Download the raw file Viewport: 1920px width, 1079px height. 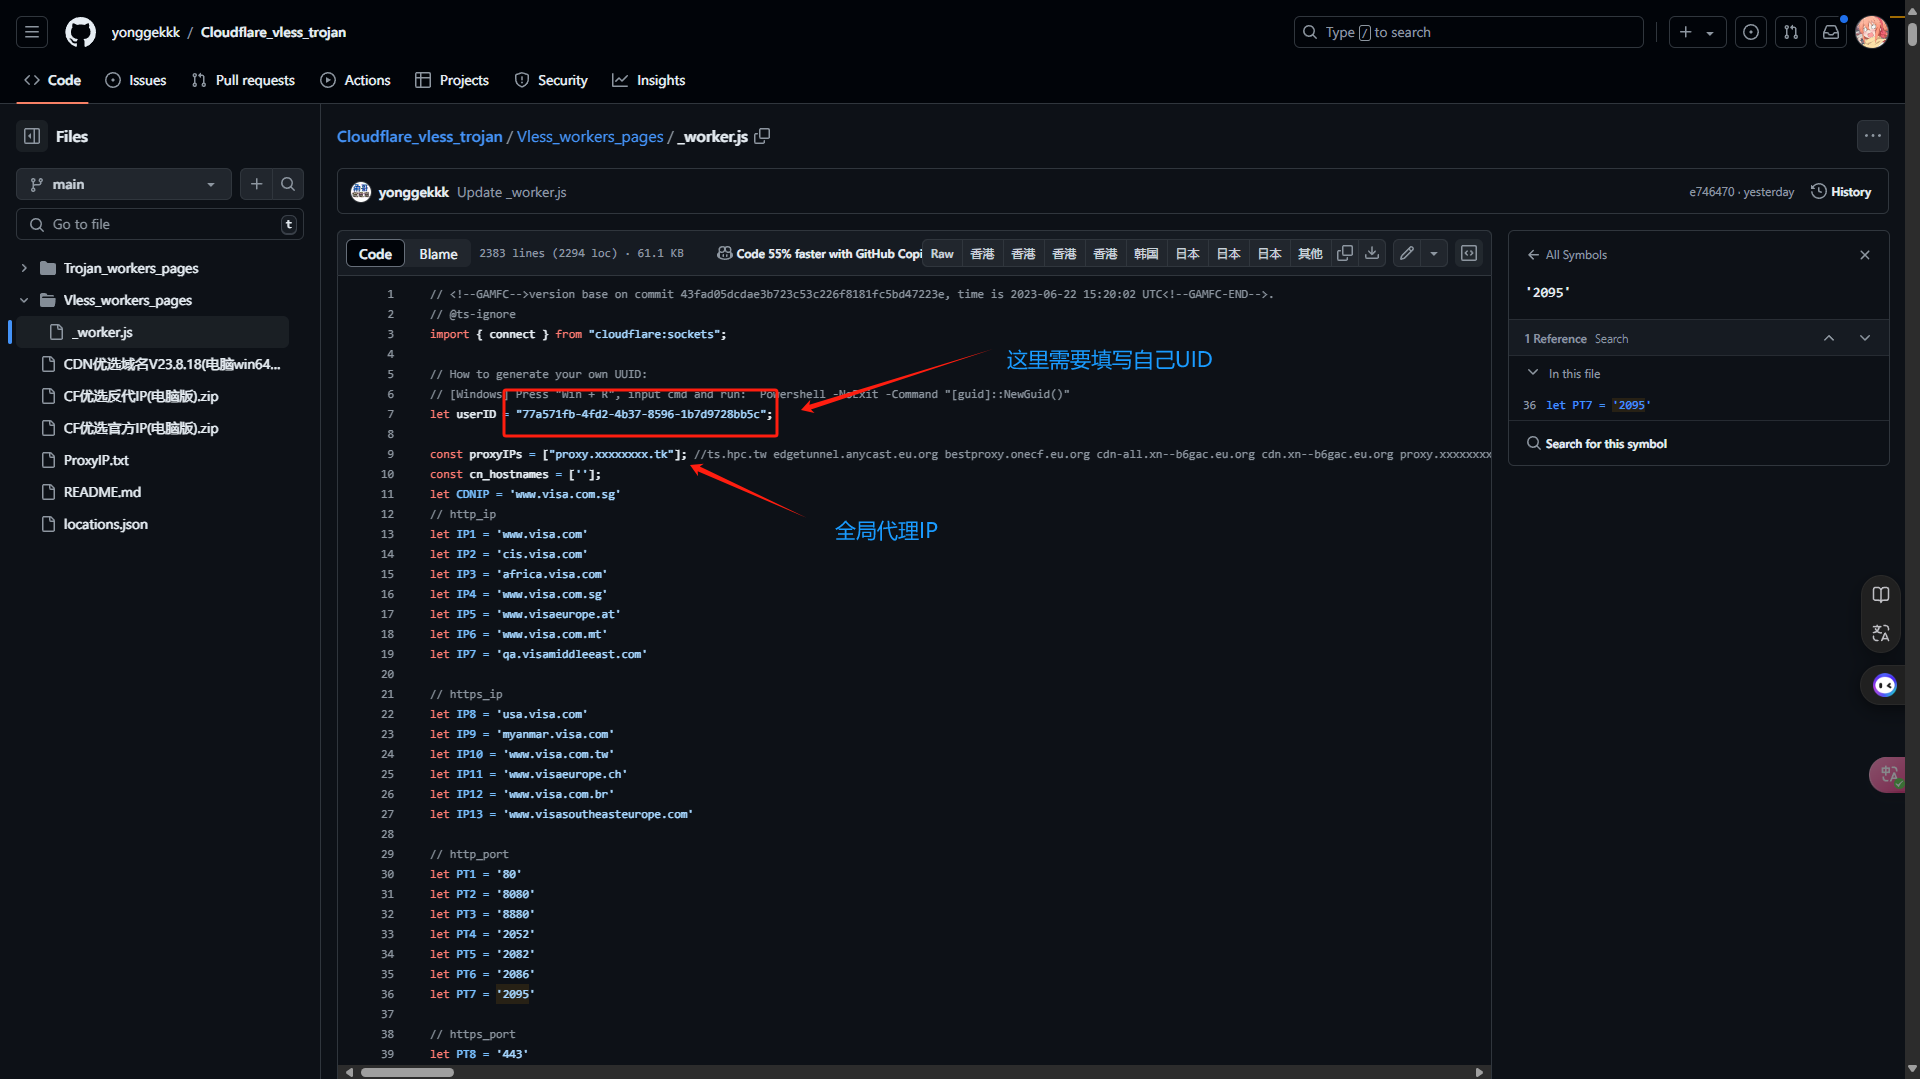coord(1372,254)
